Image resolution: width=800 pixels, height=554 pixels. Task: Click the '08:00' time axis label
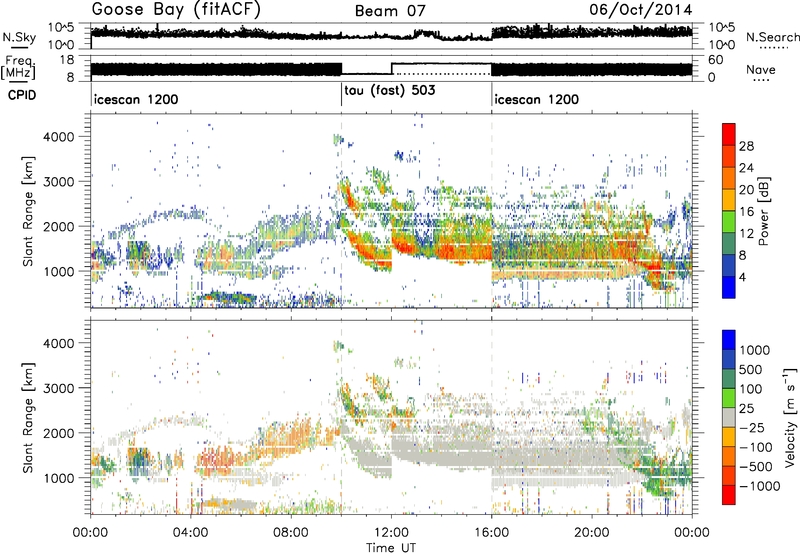point(291,533)
